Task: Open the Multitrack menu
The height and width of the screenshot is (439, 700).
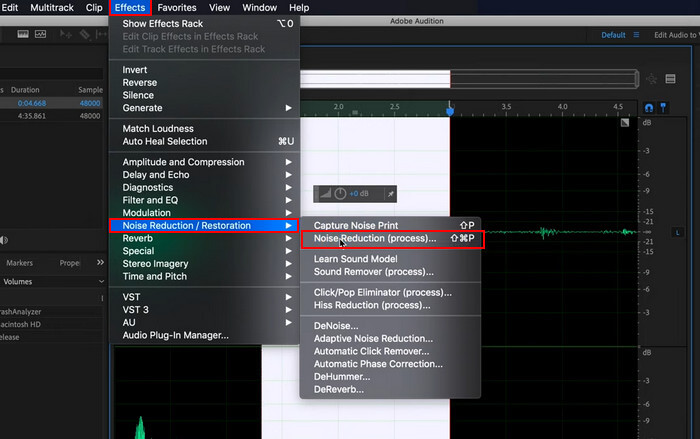Action: click(52, 8)
